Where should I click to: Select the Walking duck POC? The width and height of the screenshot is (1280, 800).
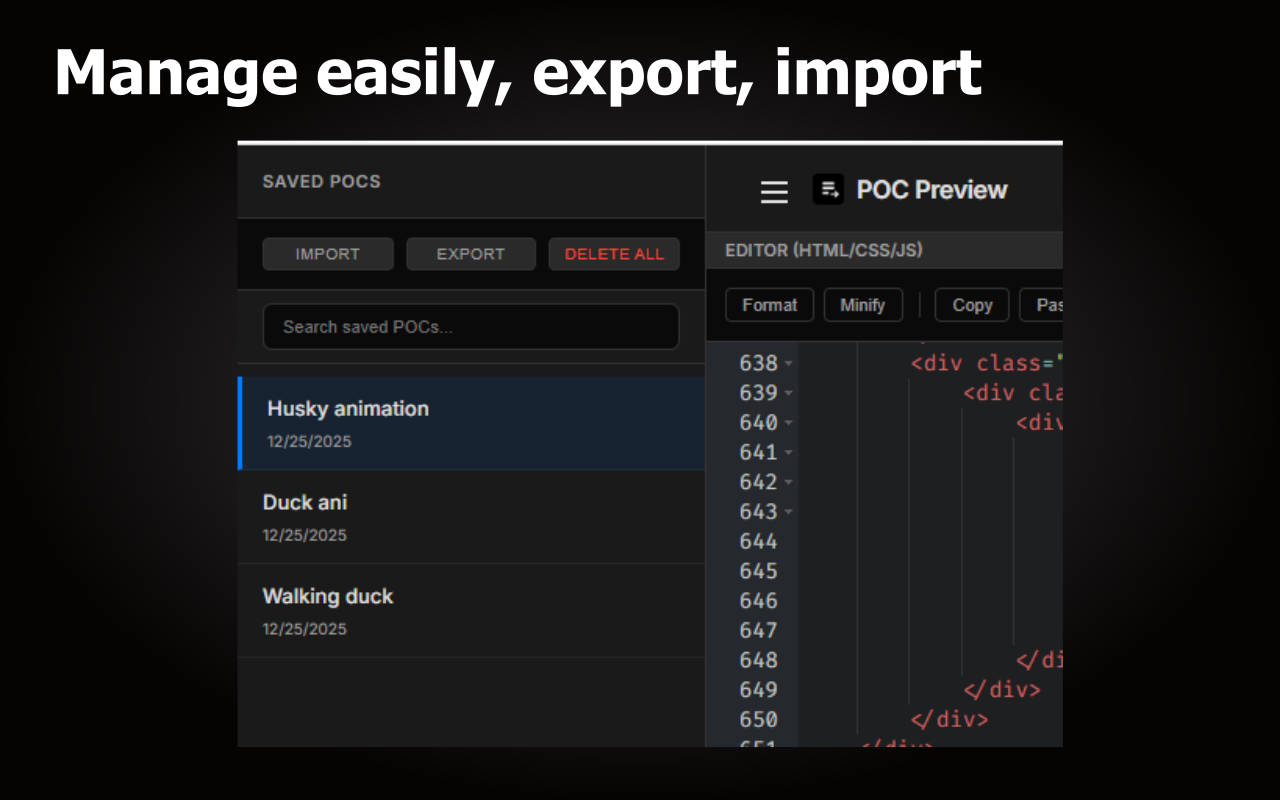pos(470,610)
